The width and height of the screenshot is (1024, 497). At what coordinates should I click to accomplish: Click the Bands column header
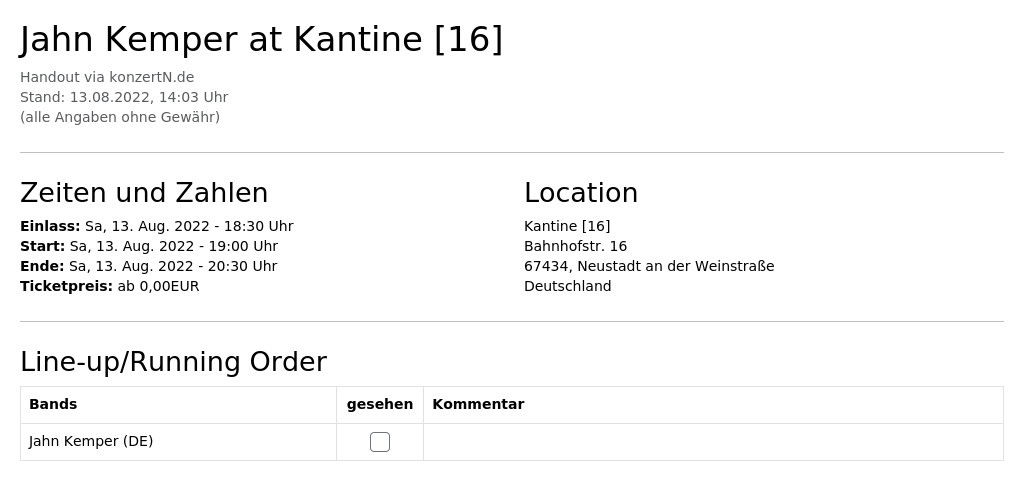coord(53,404)
